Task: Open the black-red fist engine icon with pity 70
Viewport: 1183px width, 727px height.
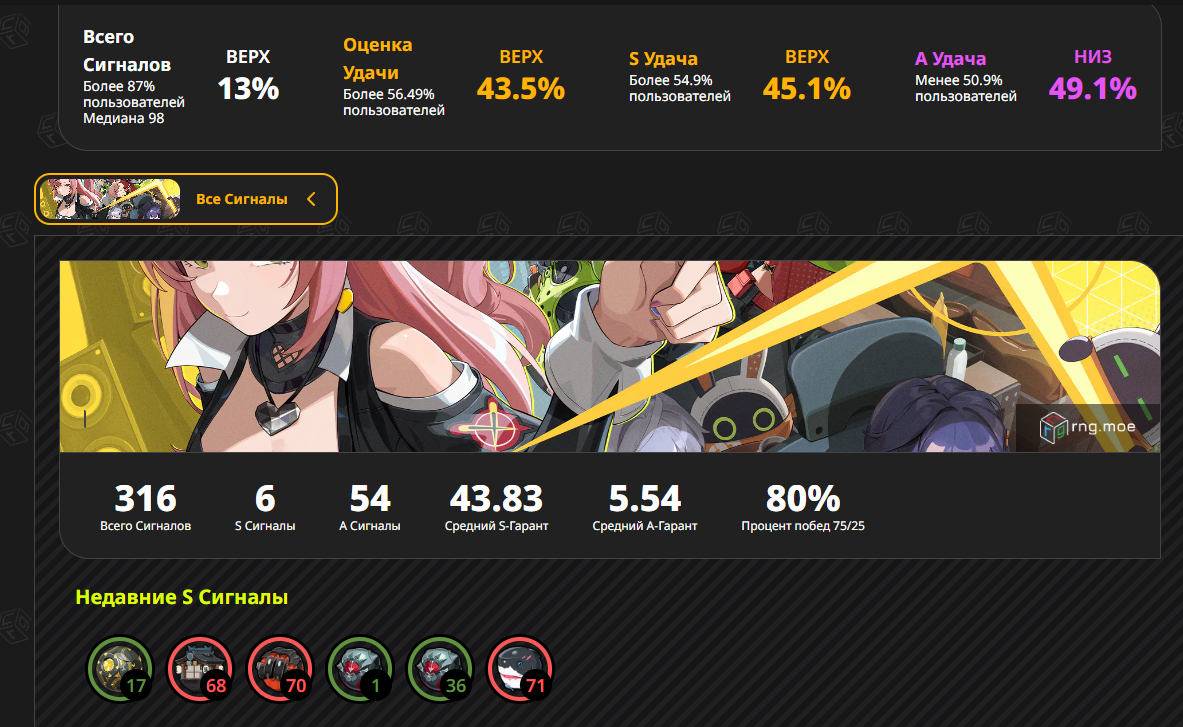Action: click(x=281, y=670)
